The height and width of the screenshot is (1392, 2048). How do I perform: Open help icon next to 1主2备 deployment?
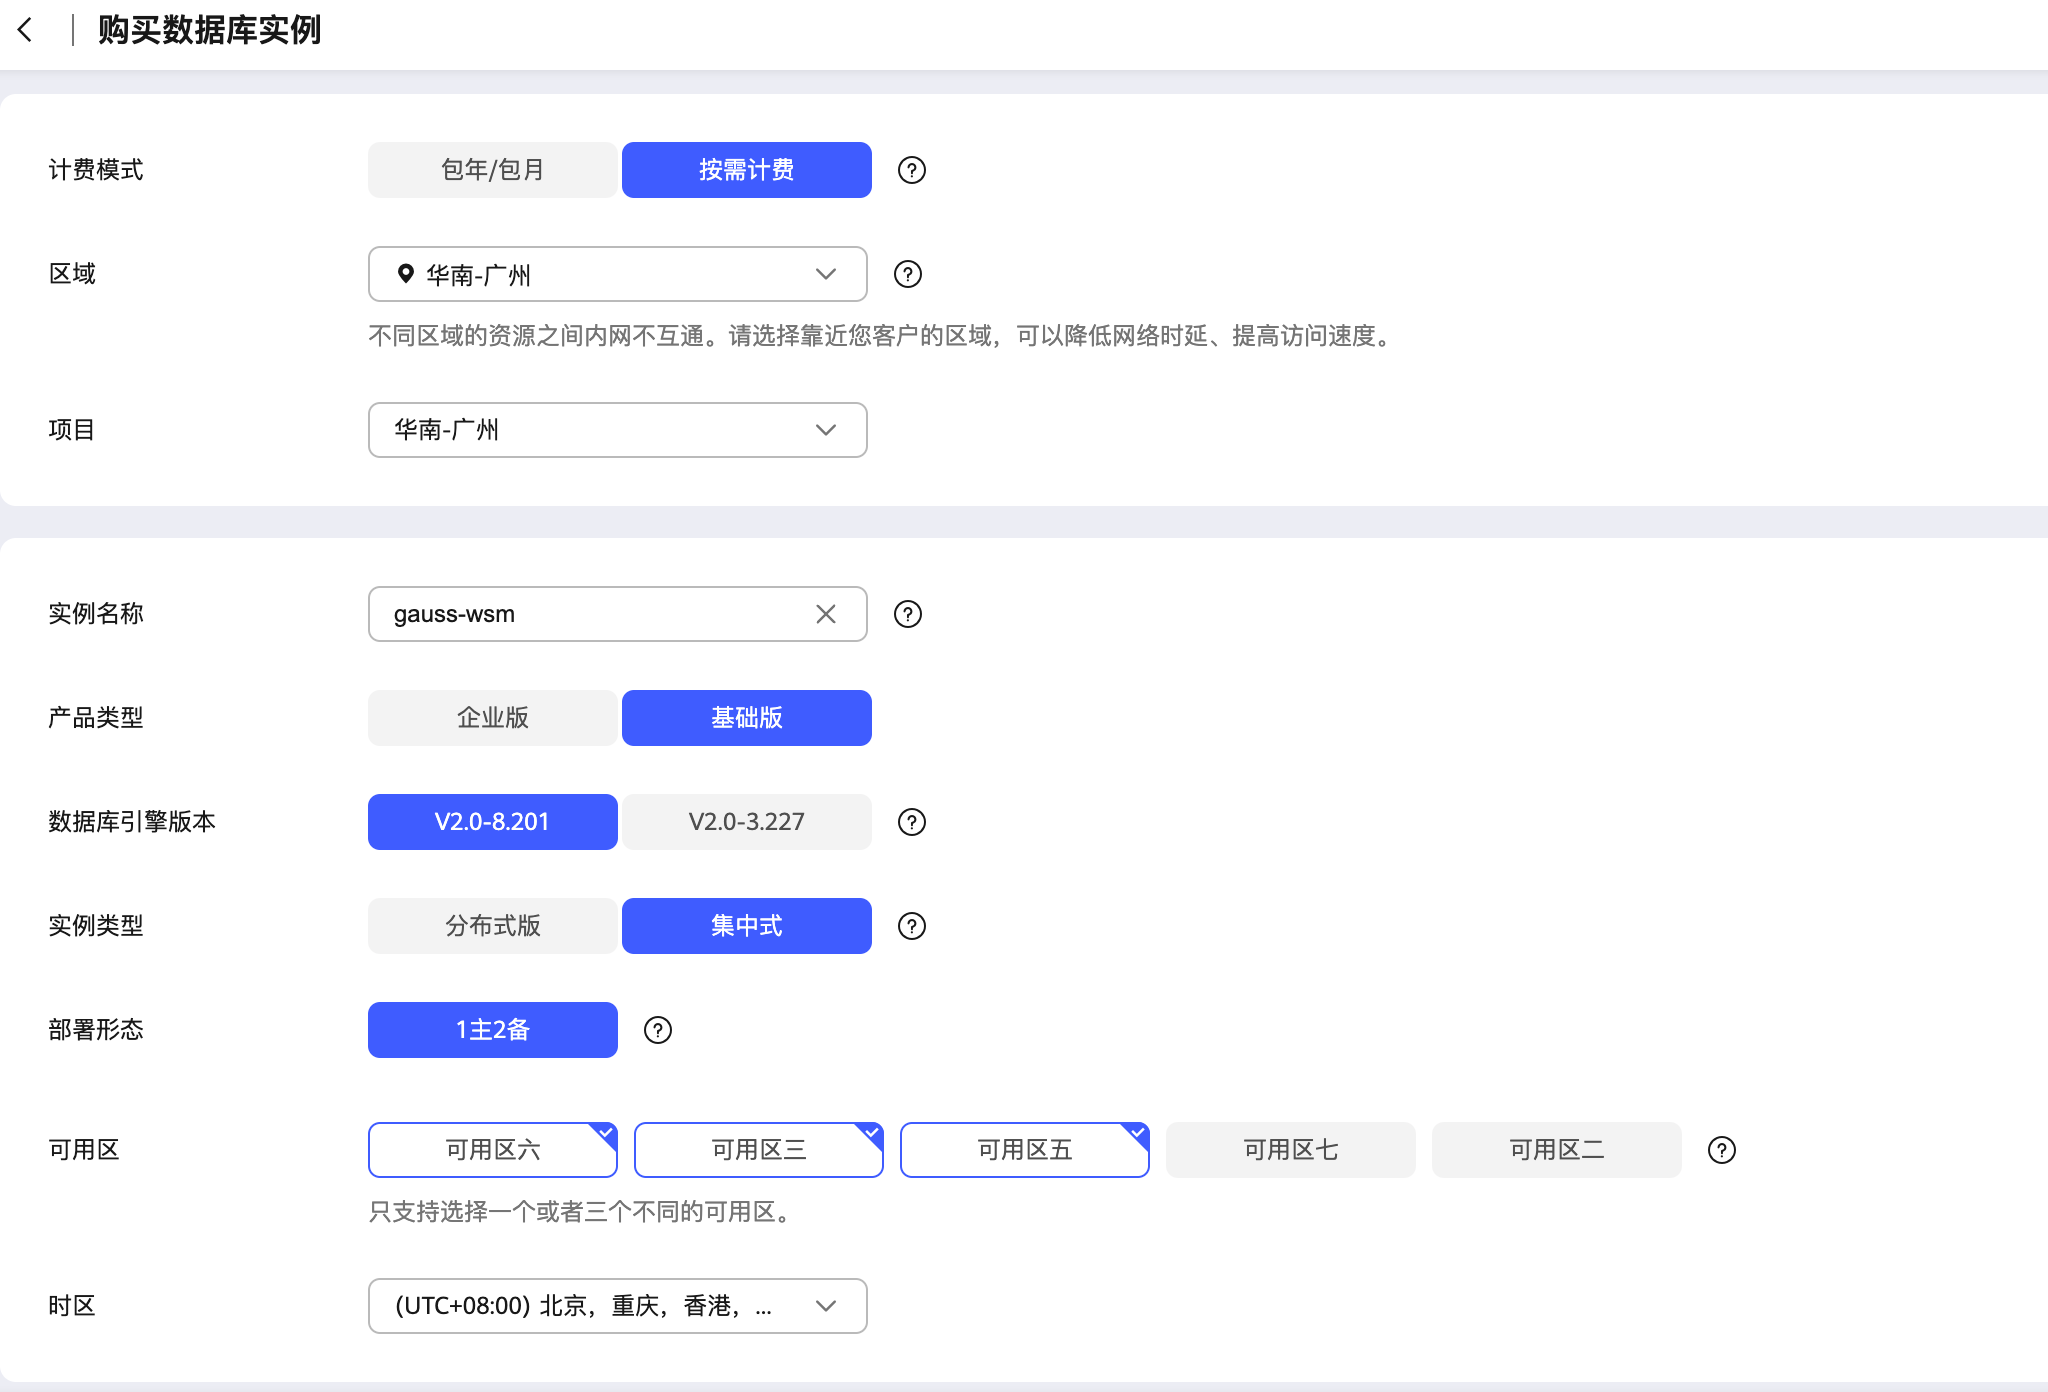[x=657, y=1030]
